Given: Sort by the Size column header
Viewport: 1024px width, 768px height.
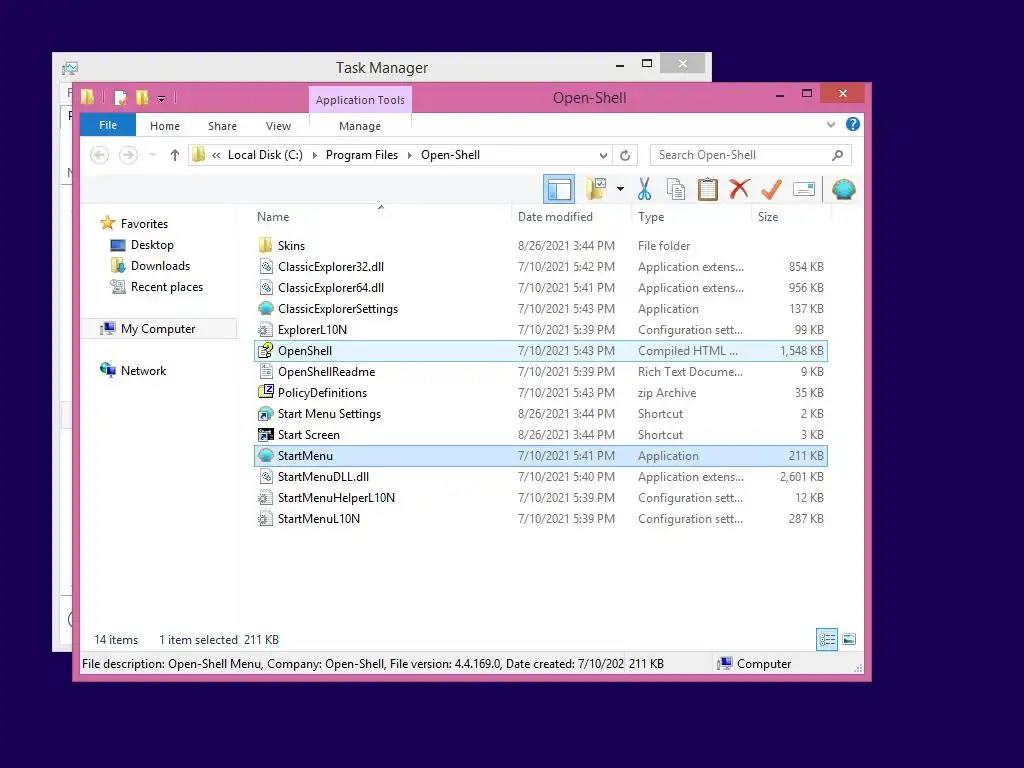Looking at the screenshot, I should (x=791, y=217).
